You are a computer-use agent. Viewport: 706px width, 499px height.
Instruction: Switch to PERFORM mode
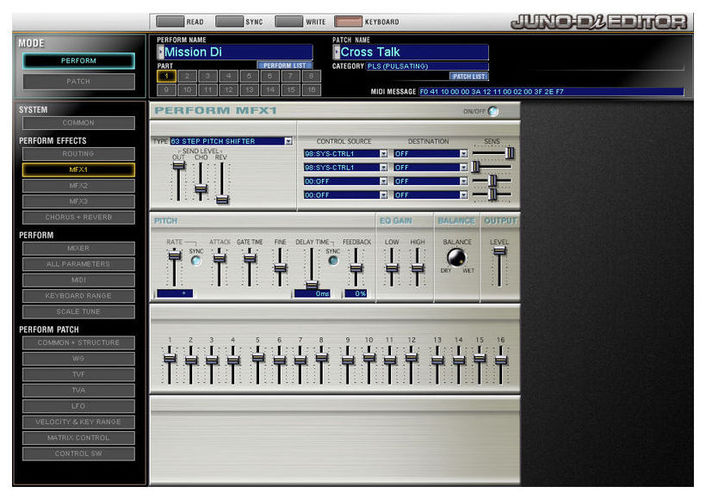pyautogui.click(x=78, y=61)
